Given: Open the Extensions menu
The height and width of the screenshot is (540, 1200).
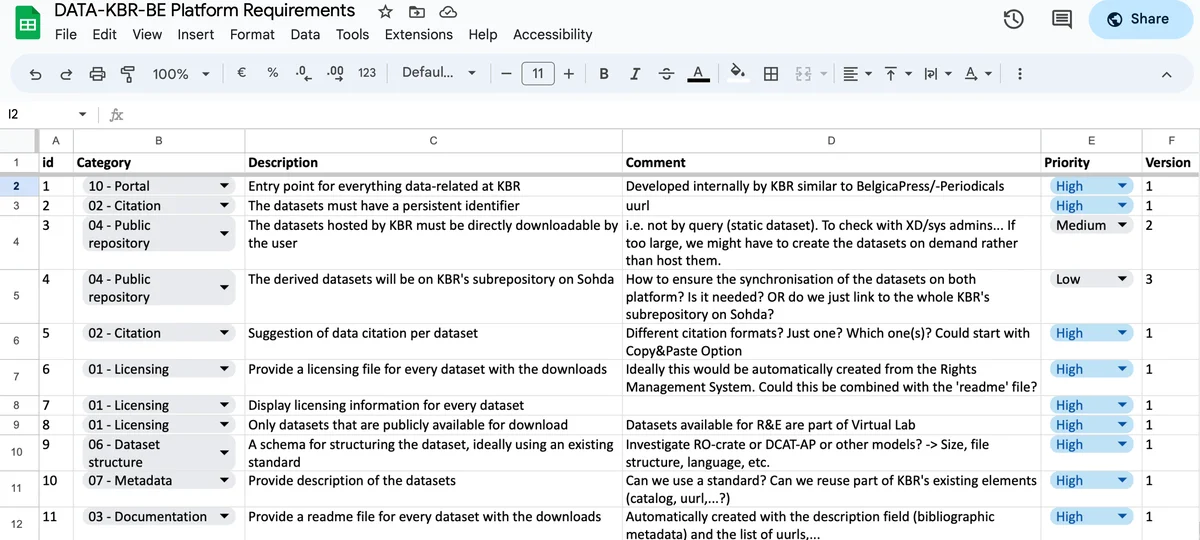Looking at the screenshot, I should 418,34.
